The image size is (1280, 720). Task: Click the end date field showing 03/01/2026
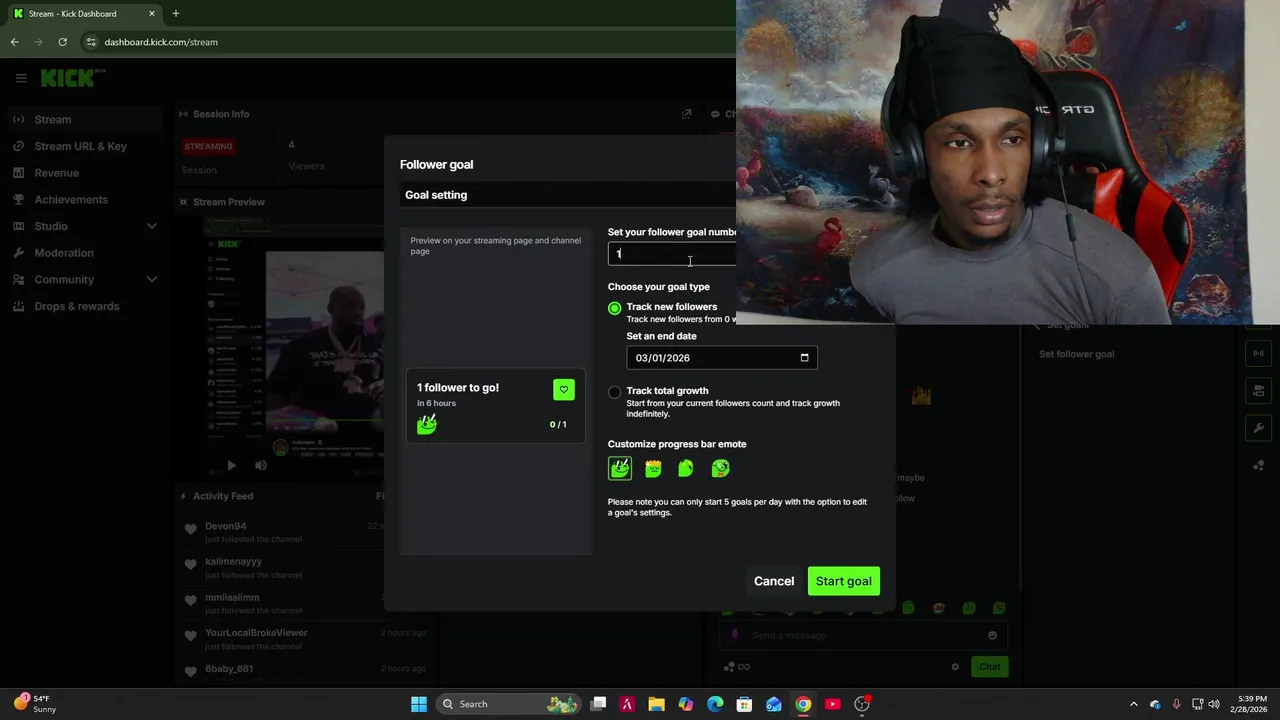click(x=722, y=358)
